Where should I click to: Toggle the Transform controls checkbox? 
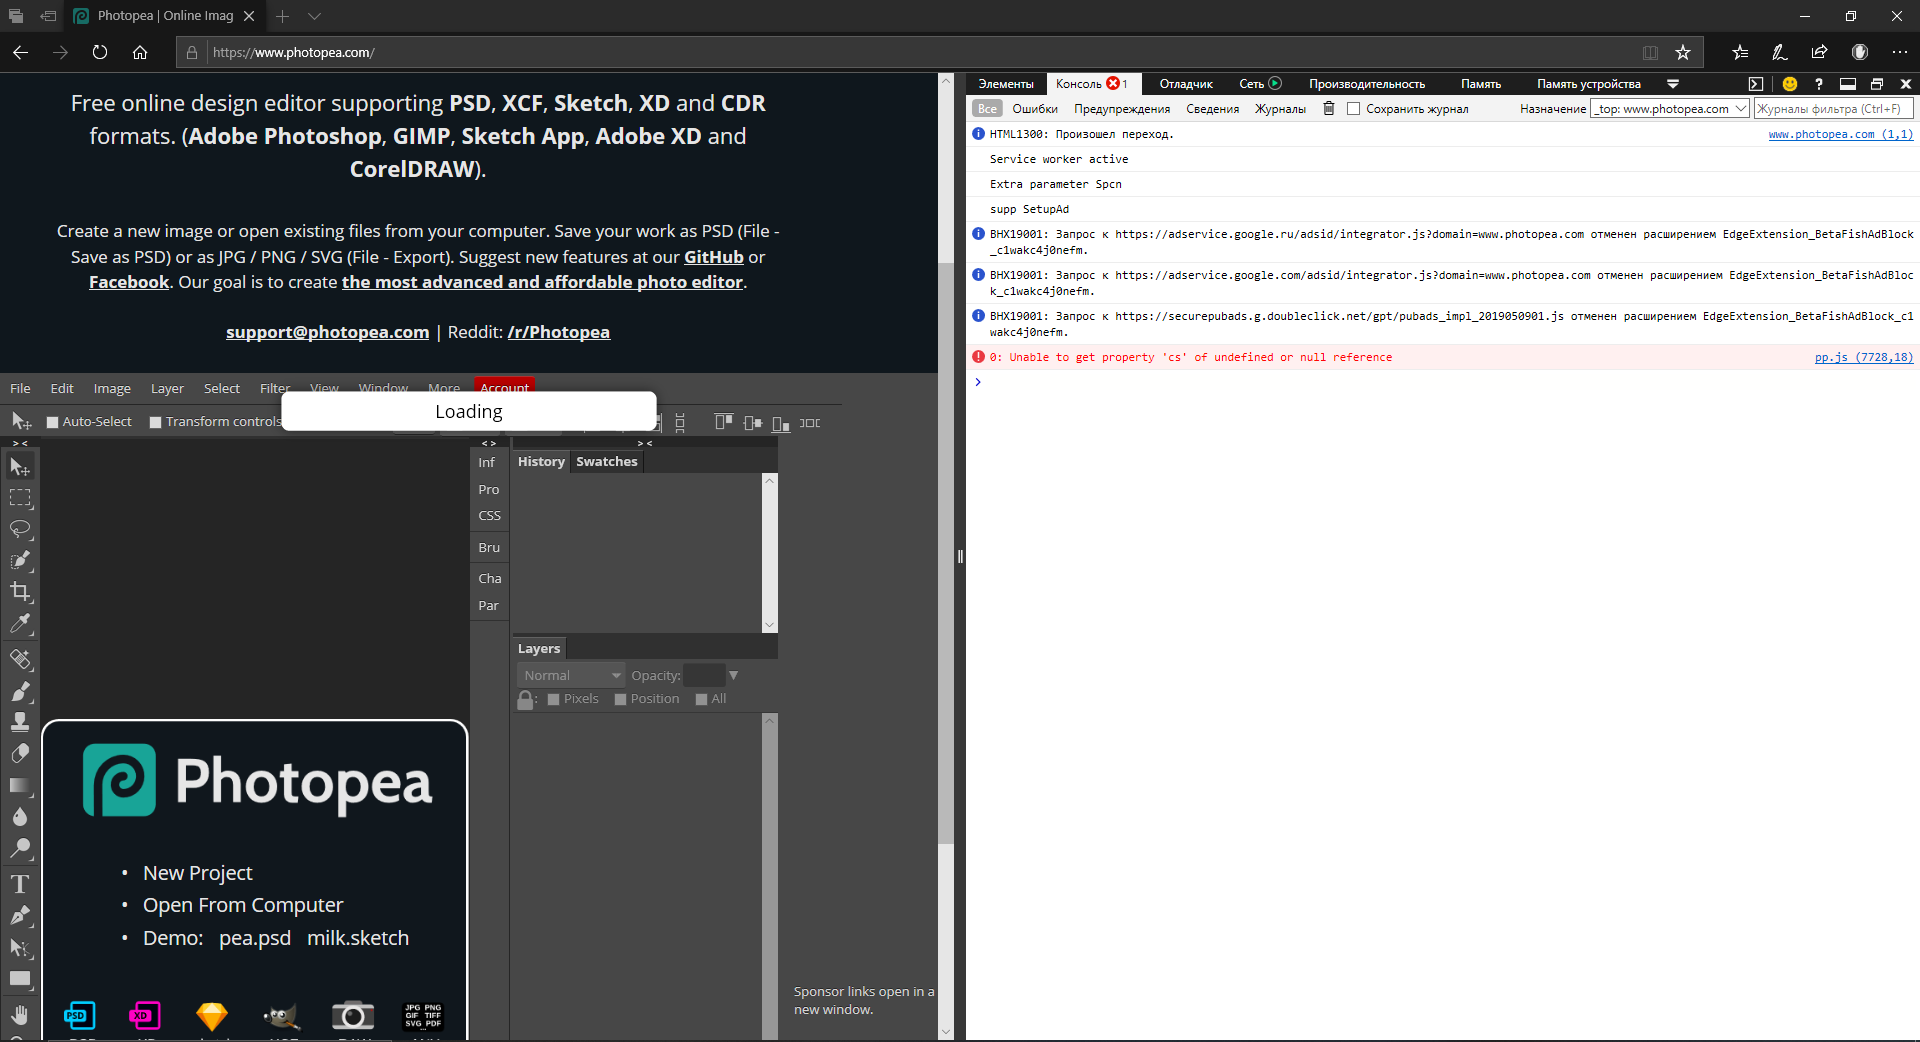point(156,421)
